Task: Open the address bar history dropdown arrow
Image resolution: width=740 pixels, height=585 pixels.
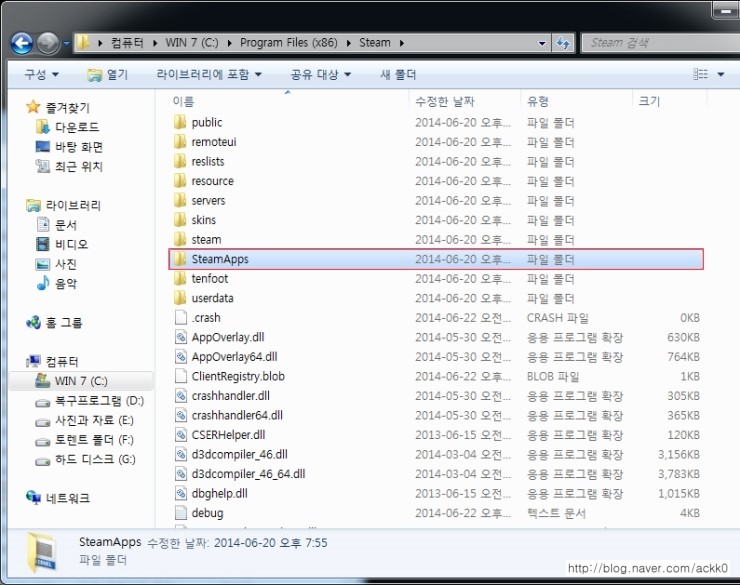Action: click(542, 43)
